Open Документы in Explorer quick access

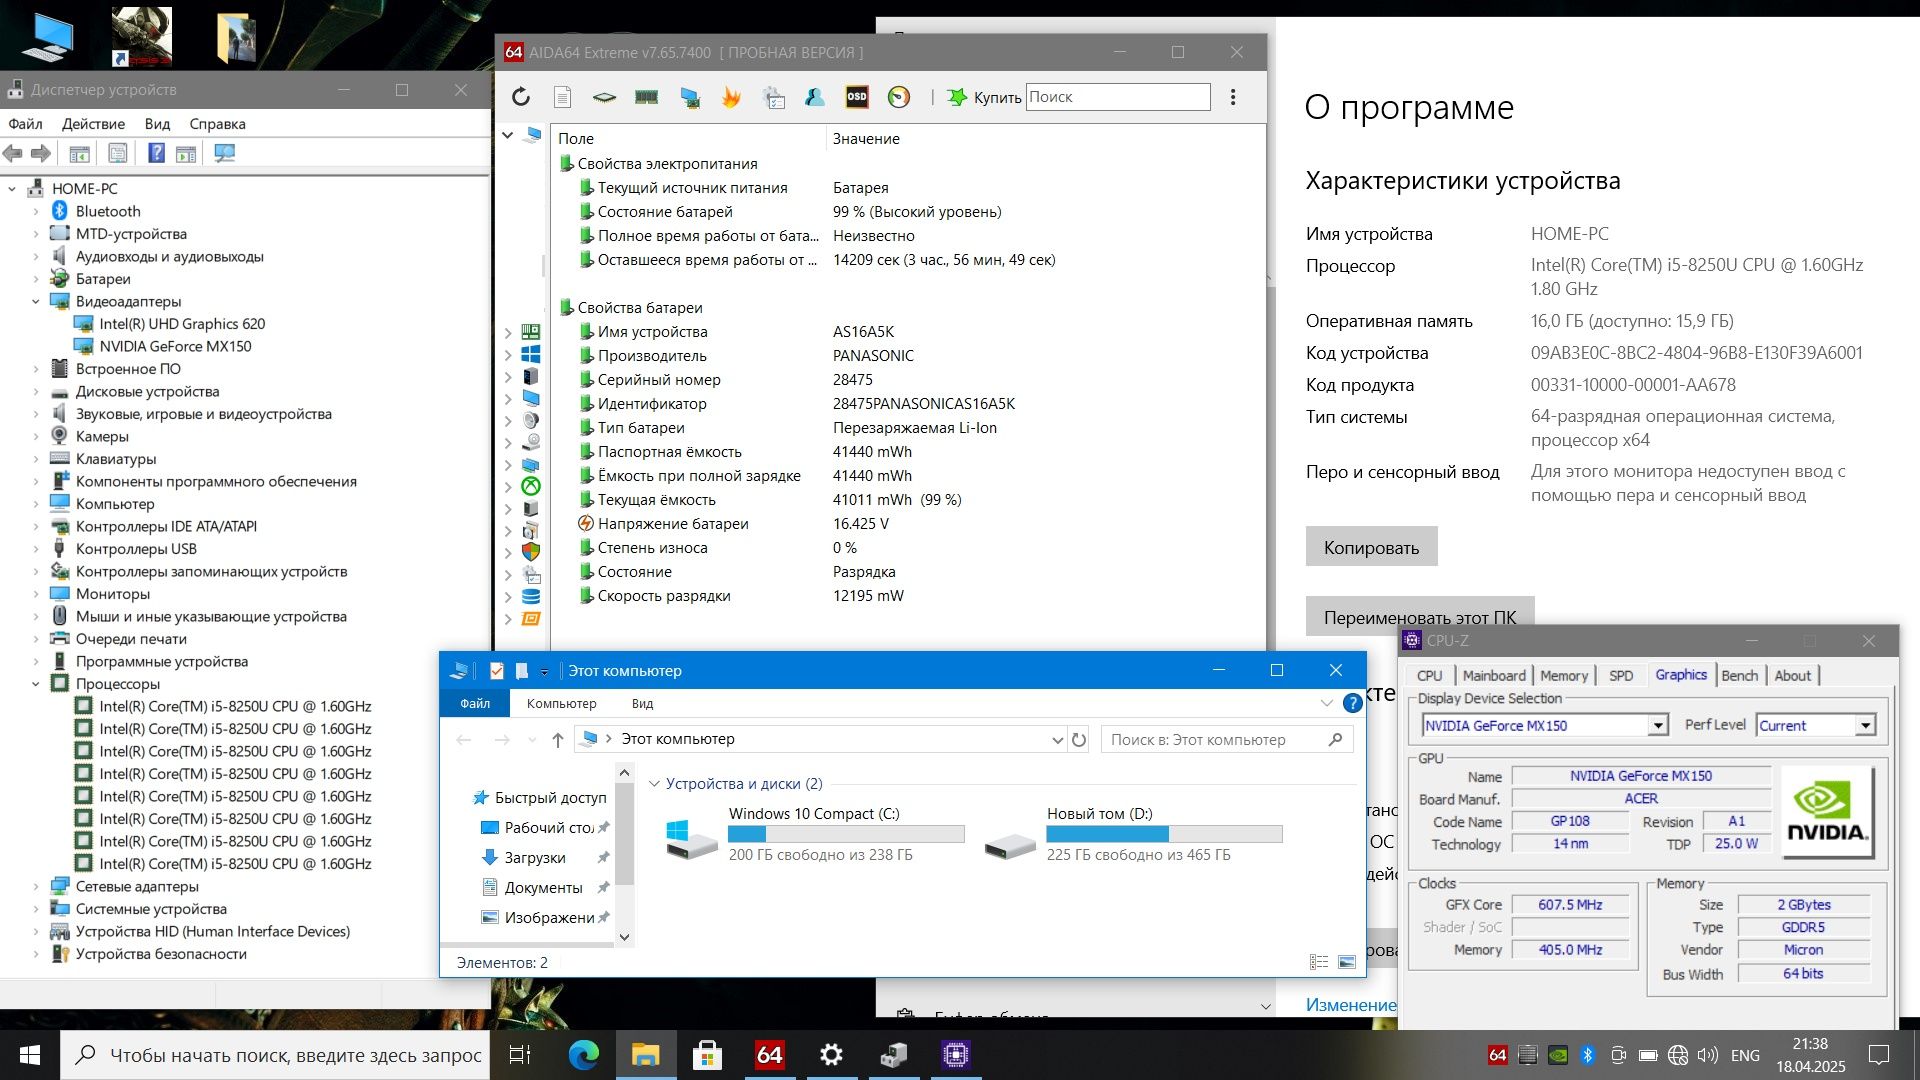coord(543,888)
